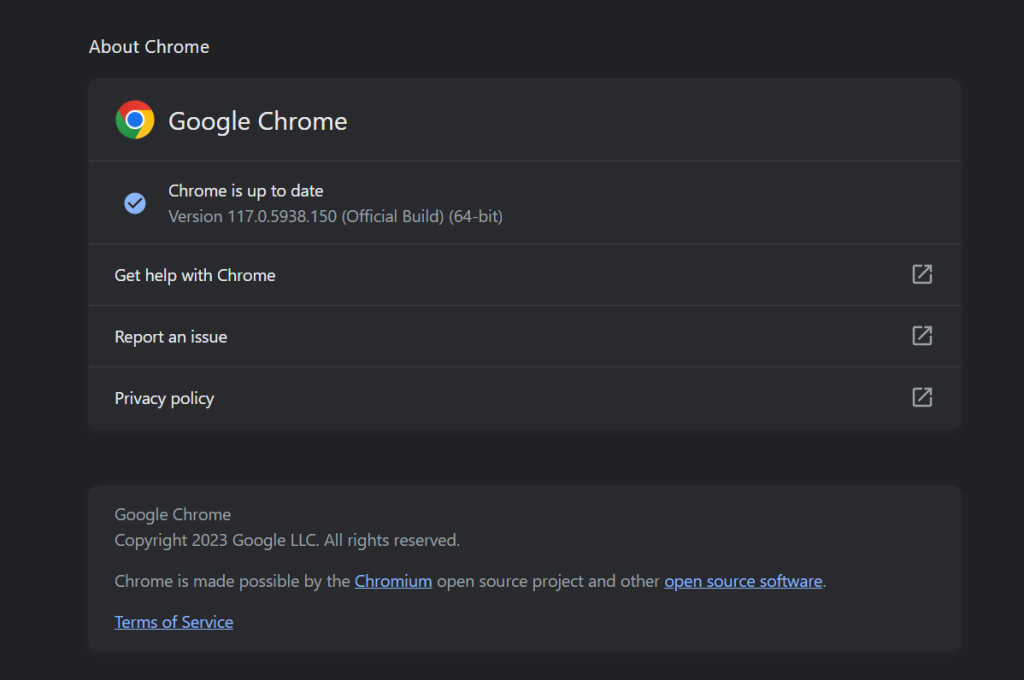1024x680 pixels.
Task: Open external link icon for Privacy policy
Action: click(x=922, y=397)
